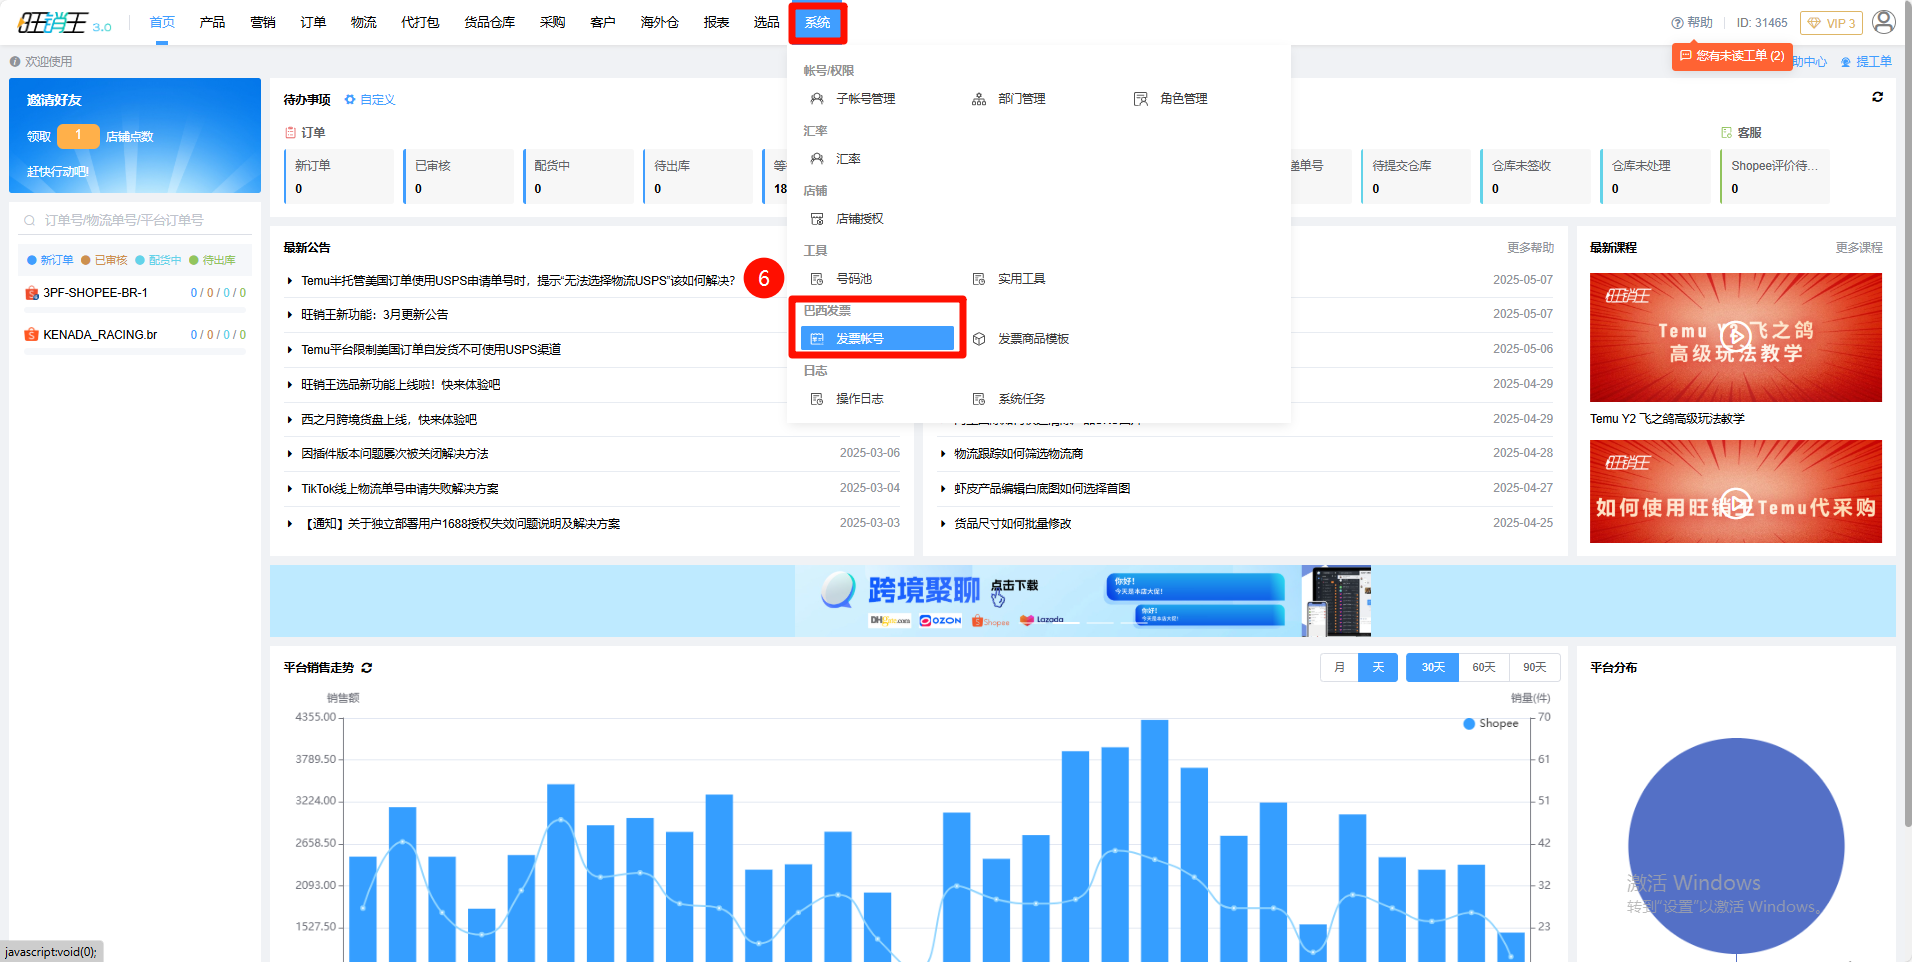This screenshot has height=962, width=1912.
Task: Open the 营销 menu
Action: coord(263,22)
